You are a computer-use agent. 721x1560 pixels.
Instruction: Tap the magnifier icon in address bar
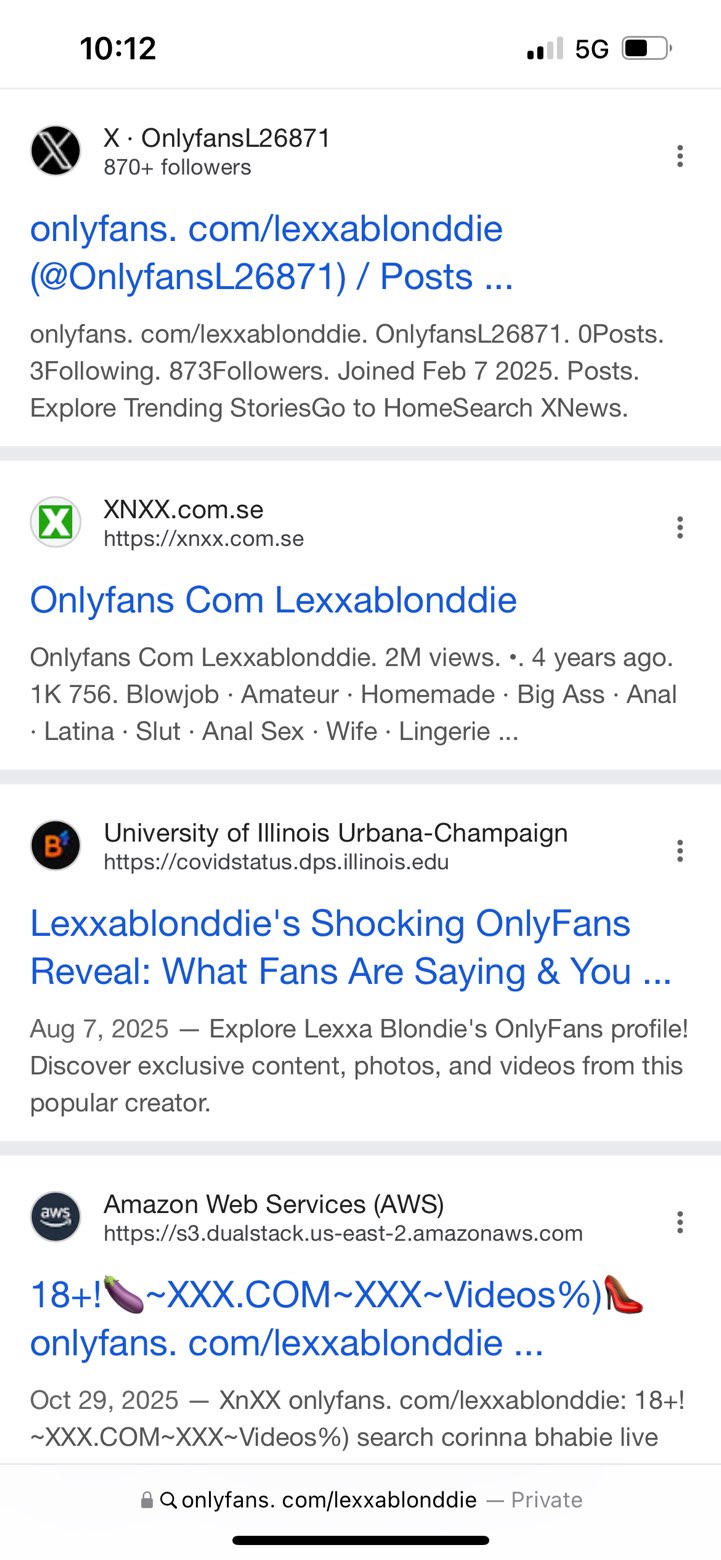168,1500
